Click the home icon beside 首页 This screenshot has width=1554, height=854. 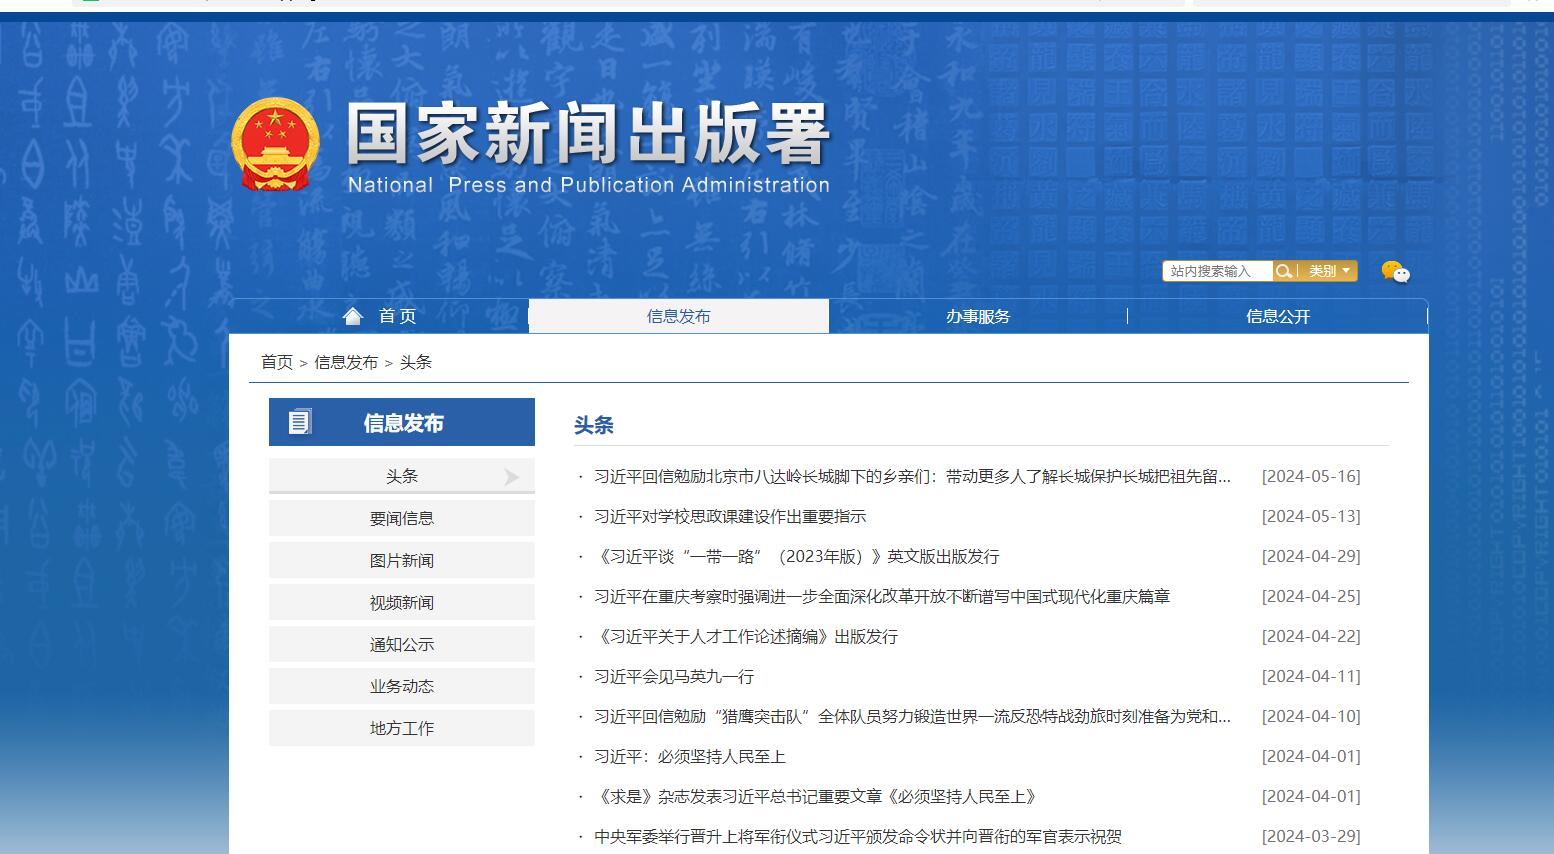(x=352, y=316)
